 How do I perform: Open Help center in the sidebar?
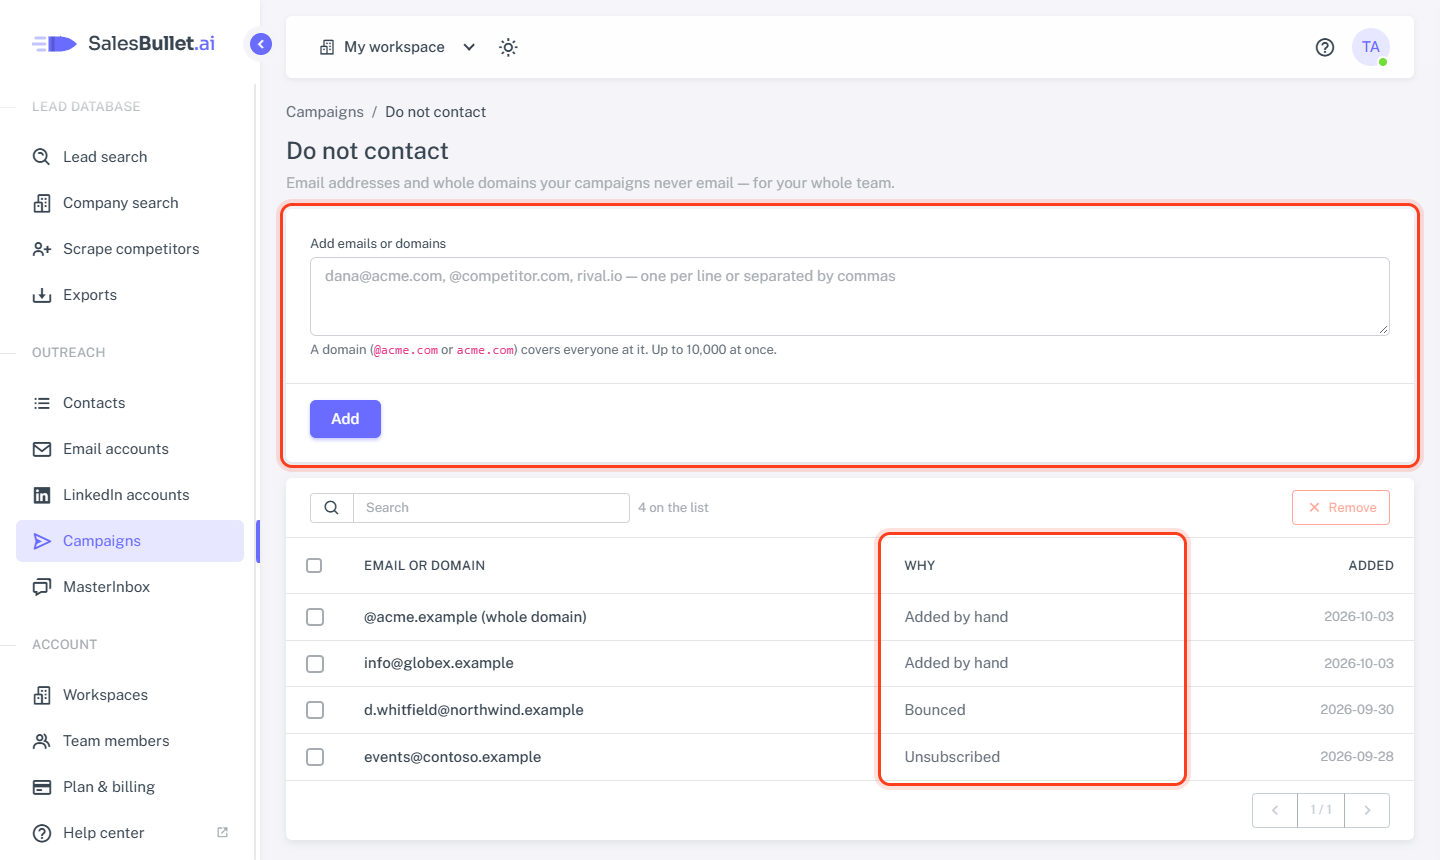[x=130, y=833]
